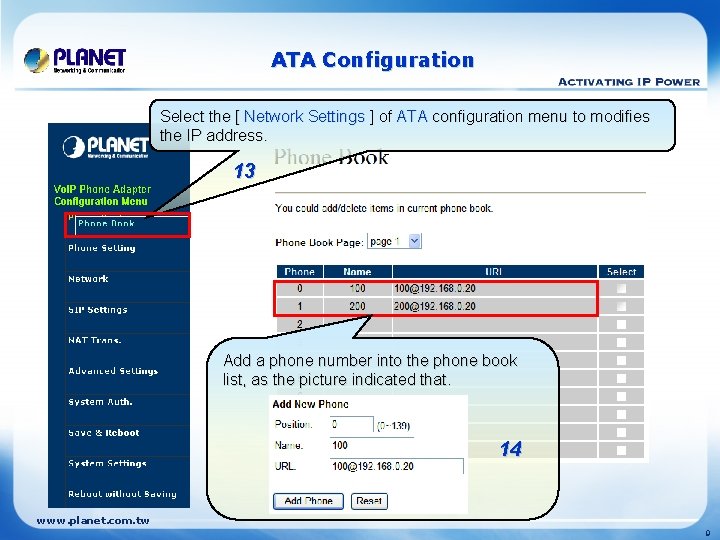Viewport: 720px width, 540px height.
Task: Click the Name column header
Action: click(358, 271)
